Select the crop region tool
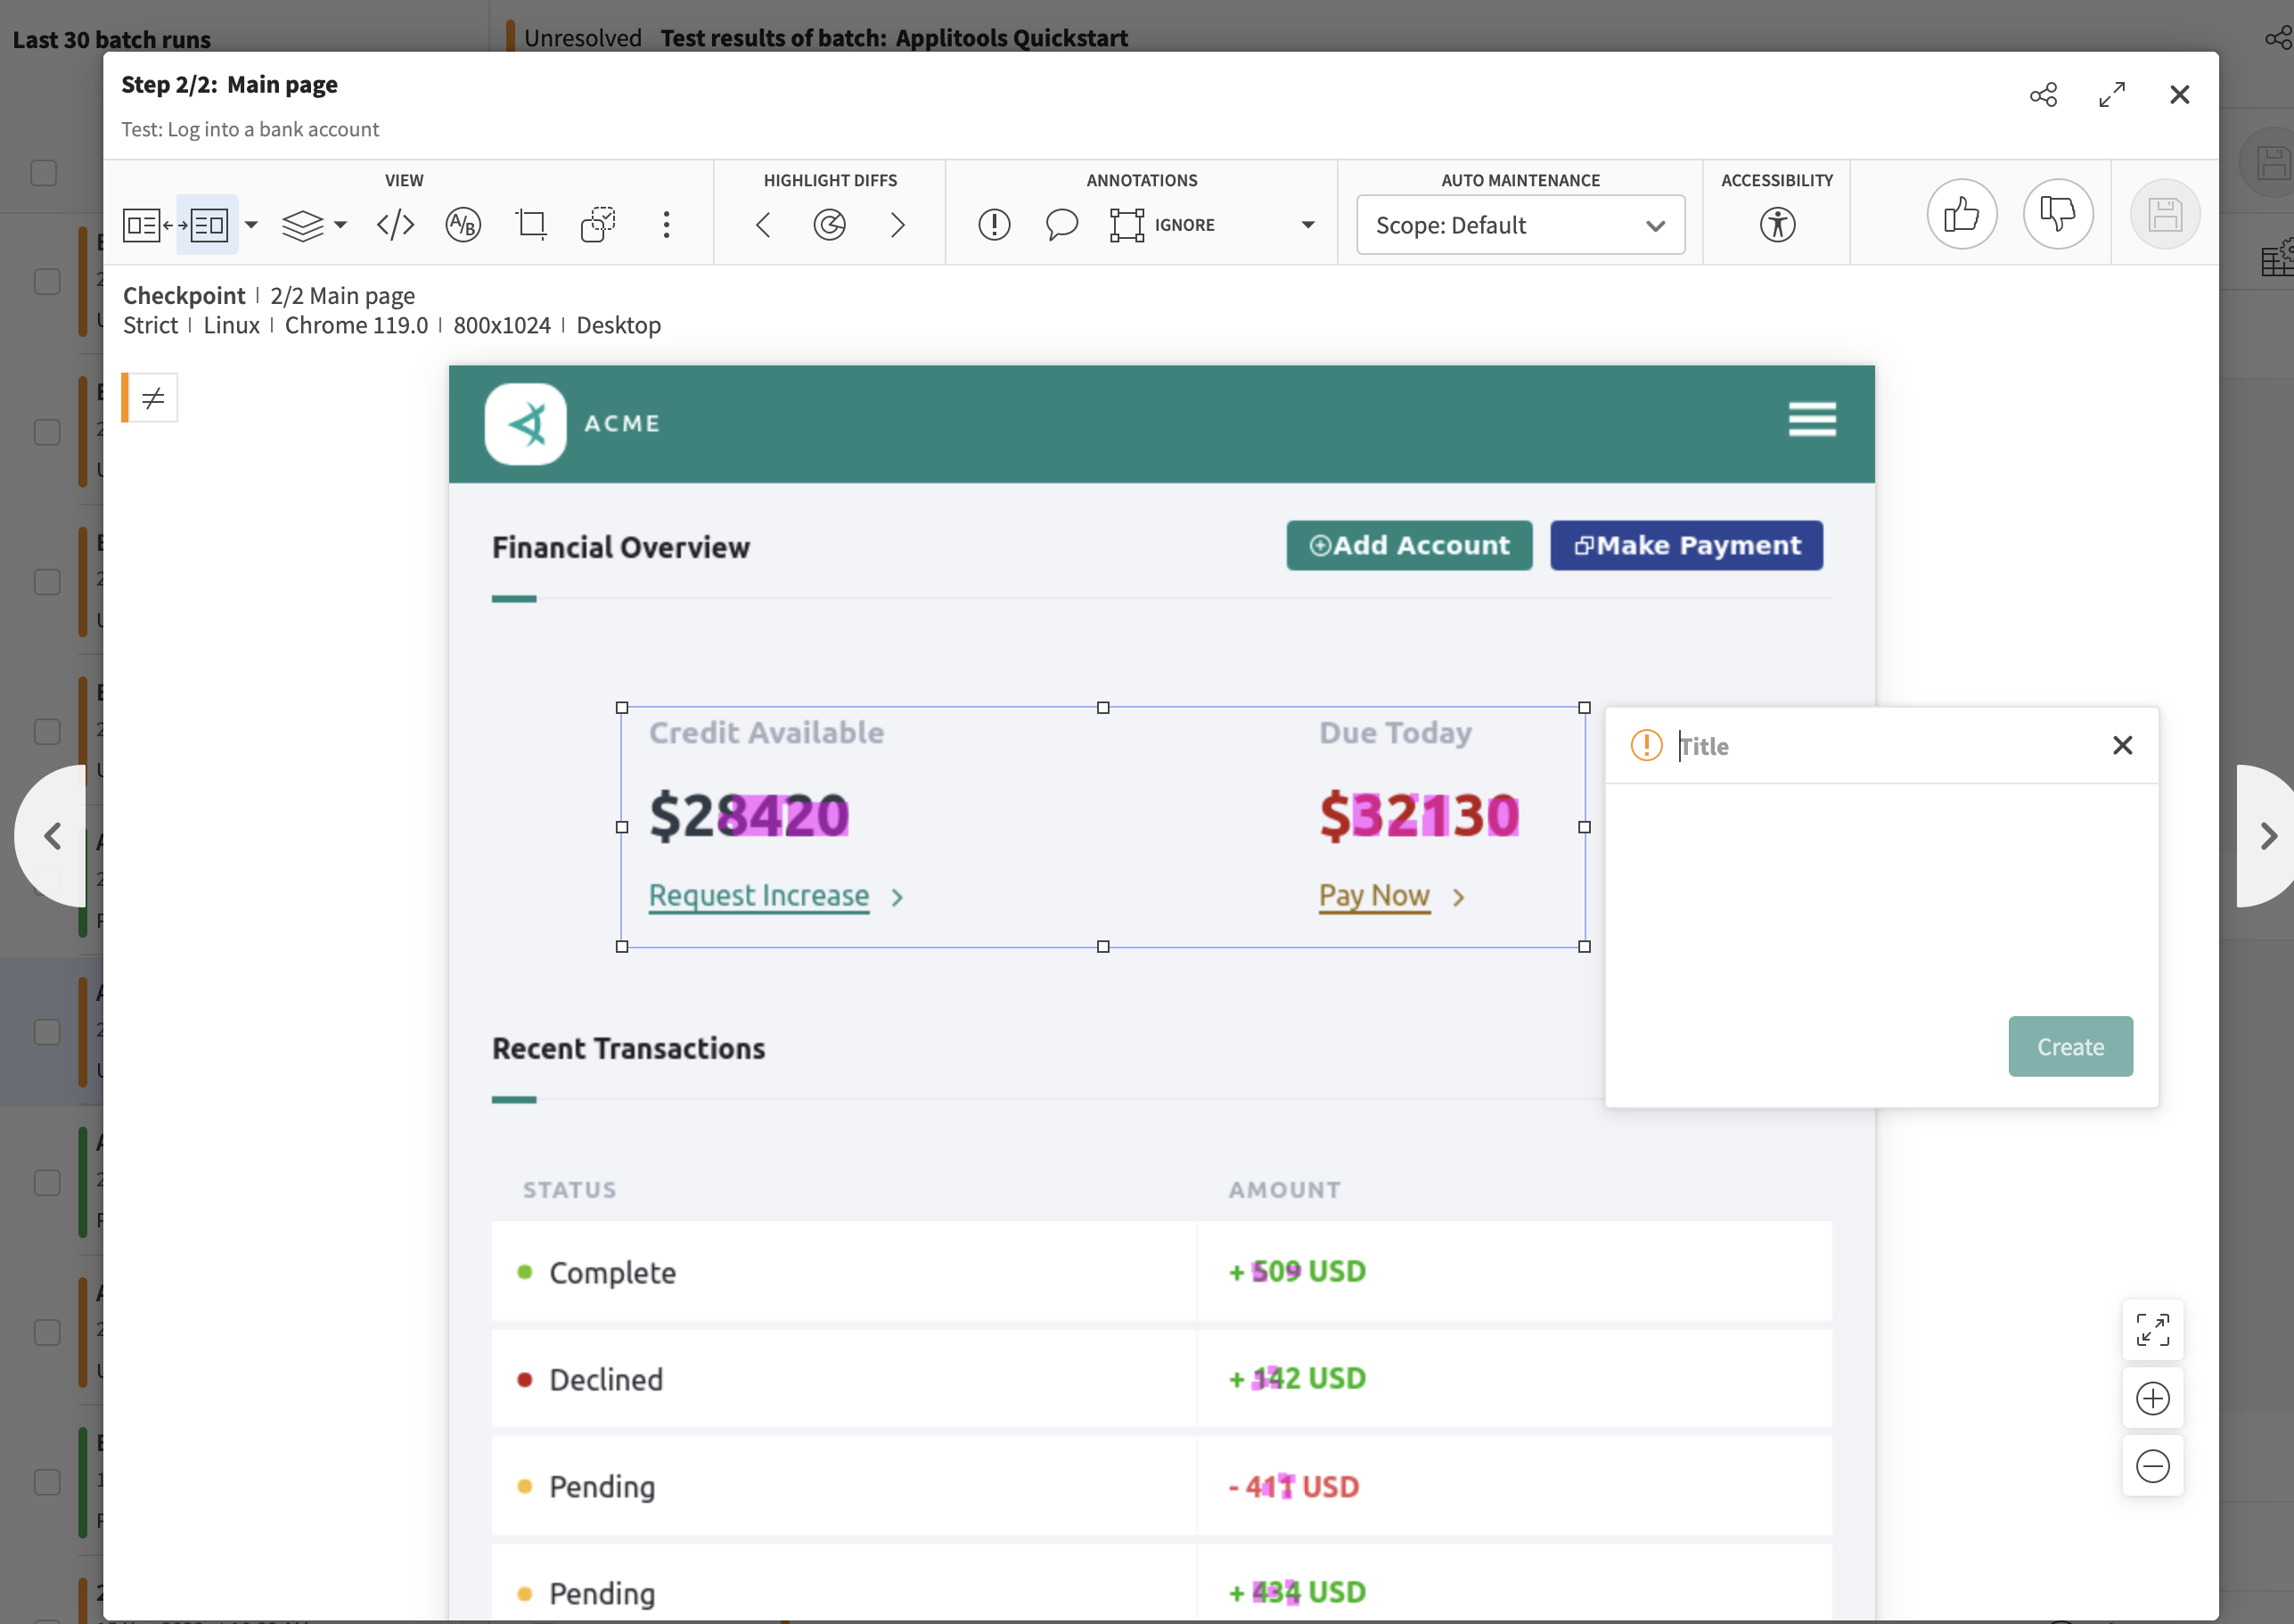 pos(531,225)
